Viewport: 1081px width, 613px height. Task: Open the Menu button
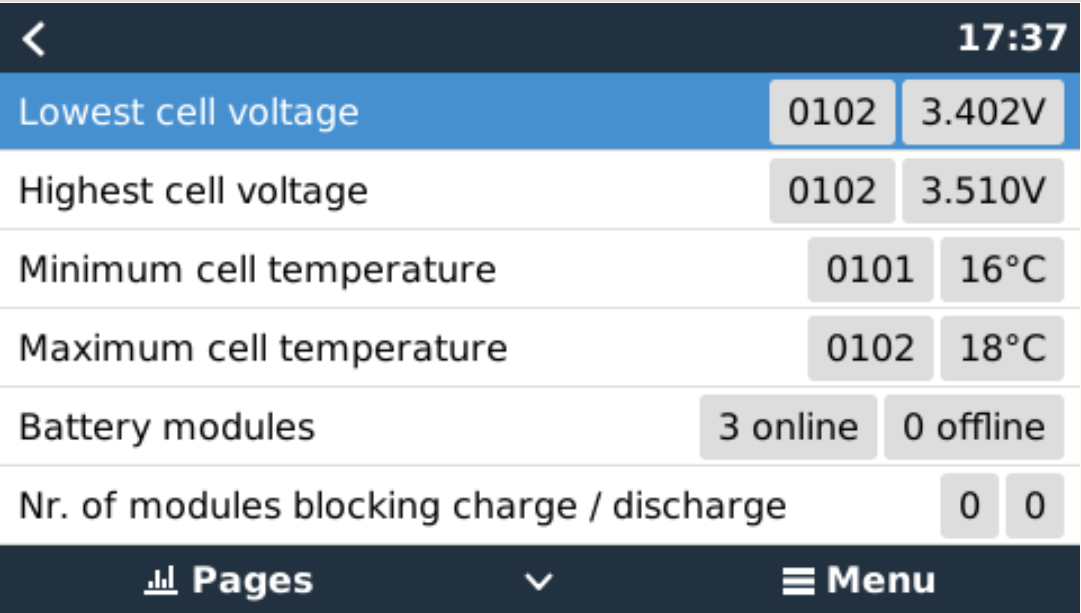[858, 580]
